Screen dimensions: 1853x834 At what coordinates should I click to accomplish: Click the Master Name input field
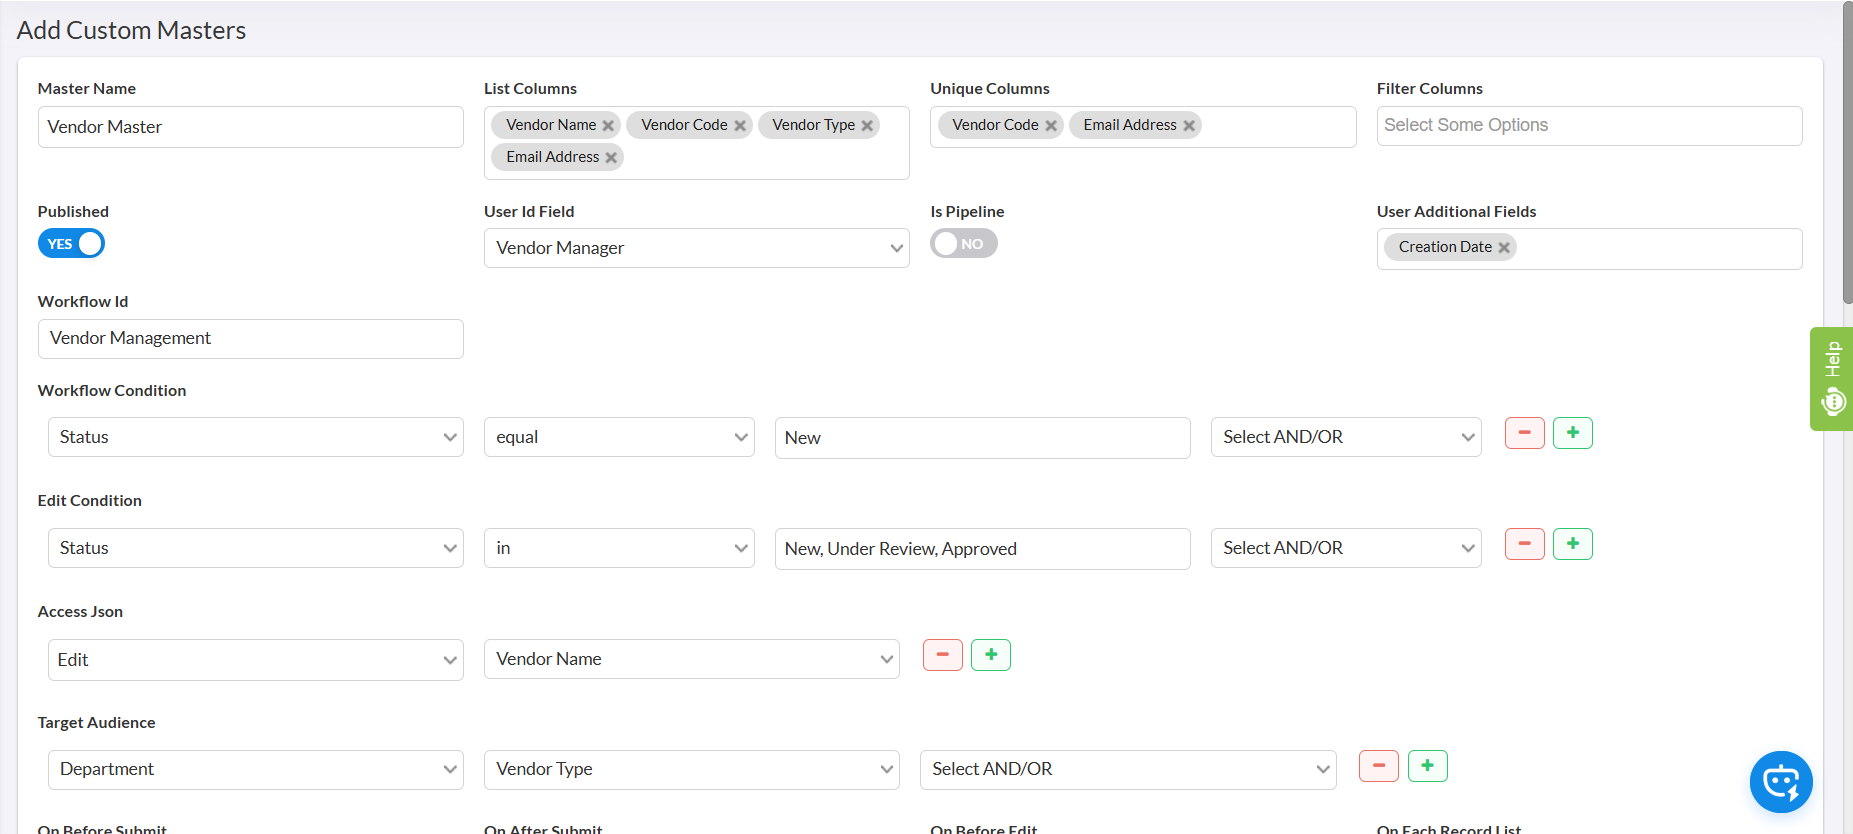click(x=250, y=127)
